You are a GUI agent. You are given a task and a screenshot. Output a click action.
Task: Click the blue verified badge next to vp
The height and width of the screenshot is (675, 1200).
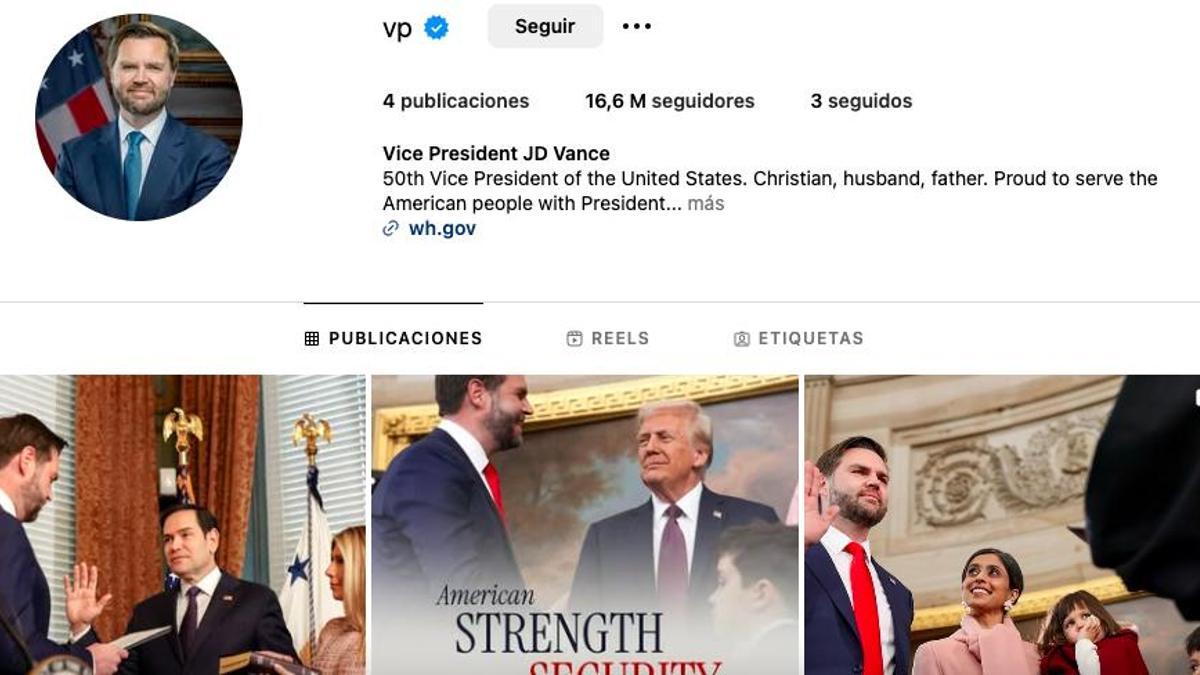coord(436,27)
